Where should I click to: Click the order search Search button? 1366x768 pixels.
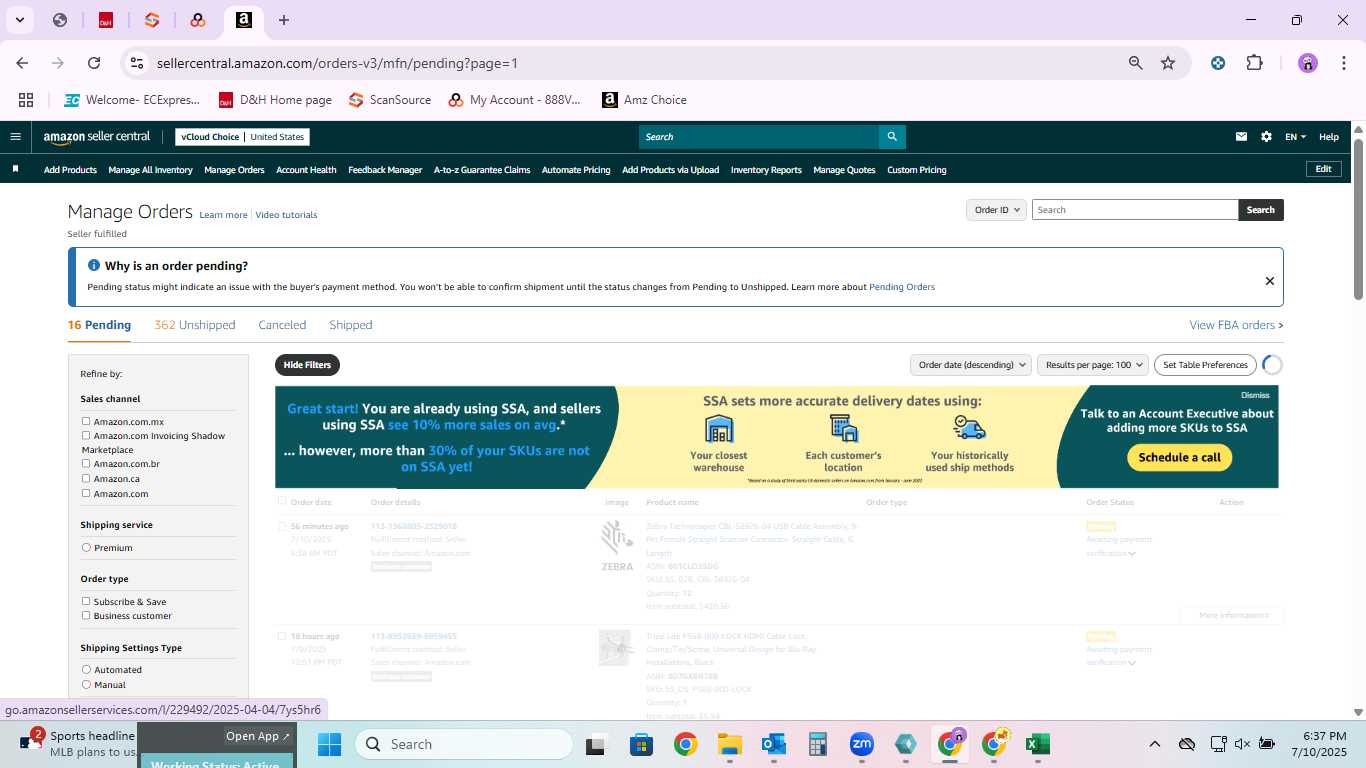click(x=1261, y=210)
